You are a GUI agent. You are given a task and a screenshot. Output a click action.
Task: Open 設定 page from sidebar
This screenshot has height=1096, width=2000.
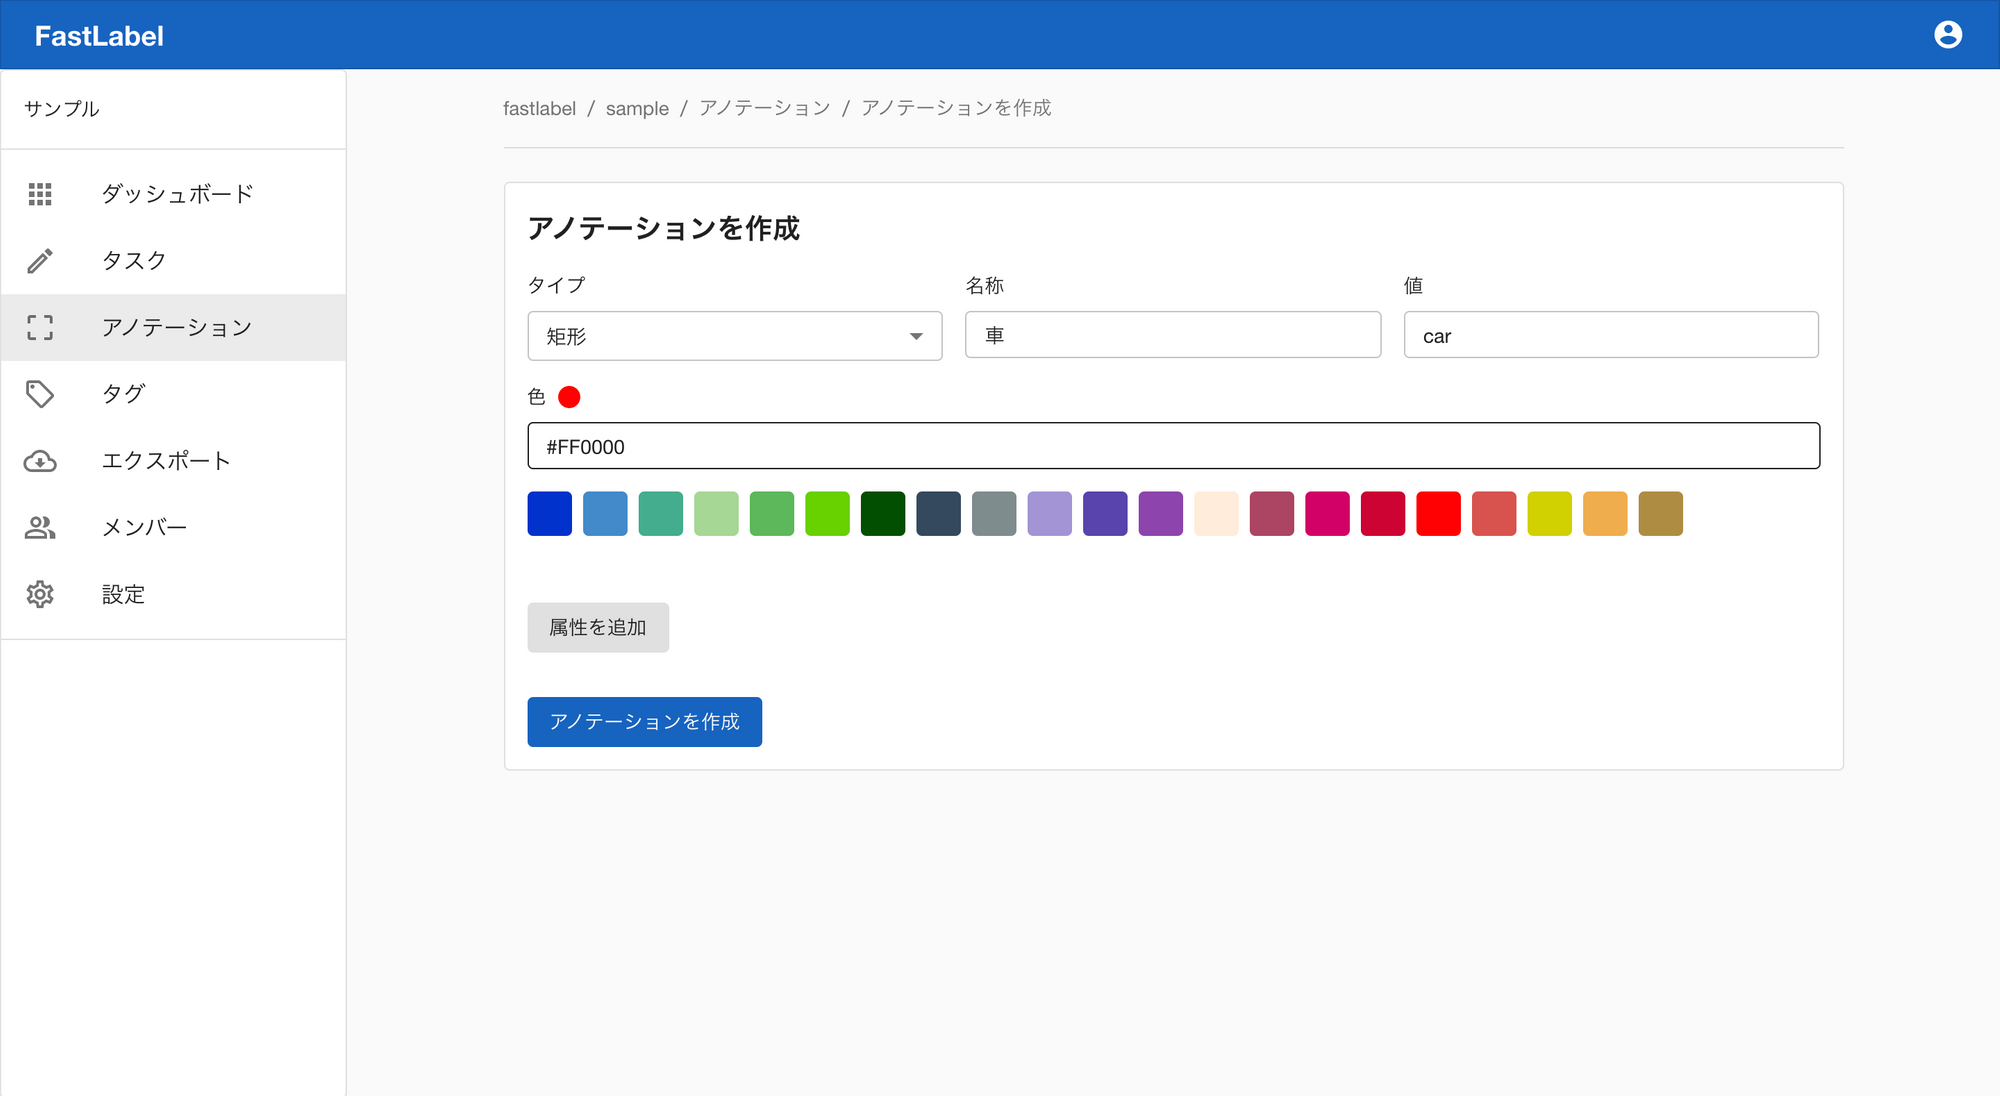(x=174, y=594)
